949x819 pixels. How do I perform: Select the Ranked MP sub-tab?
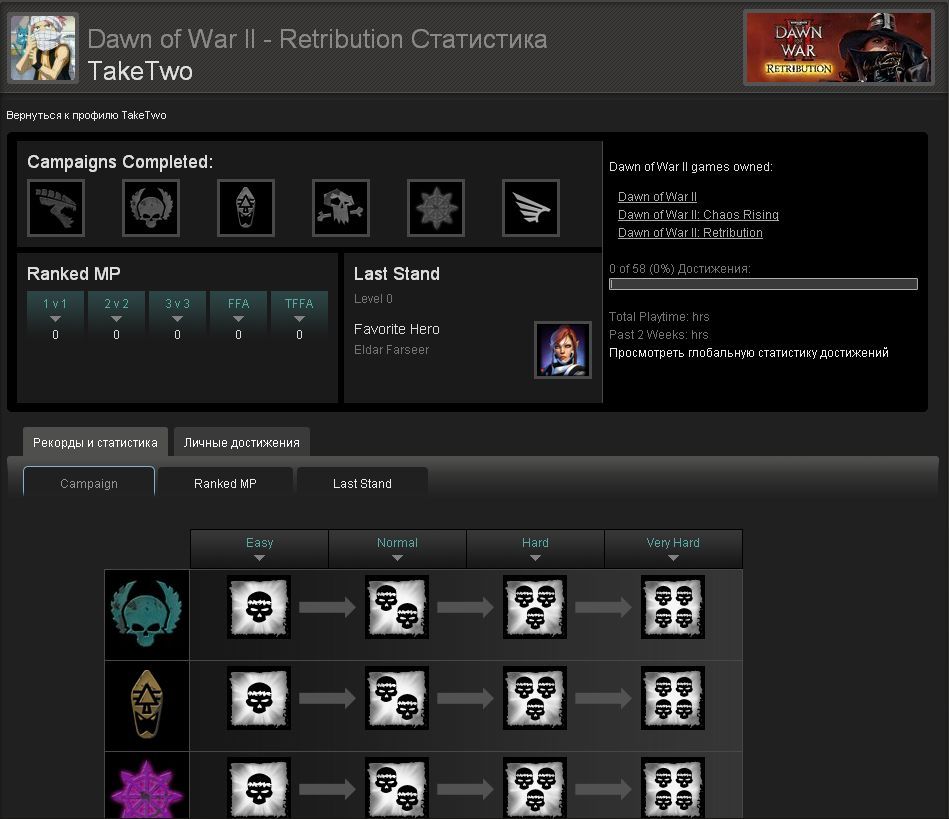(225, 483)
